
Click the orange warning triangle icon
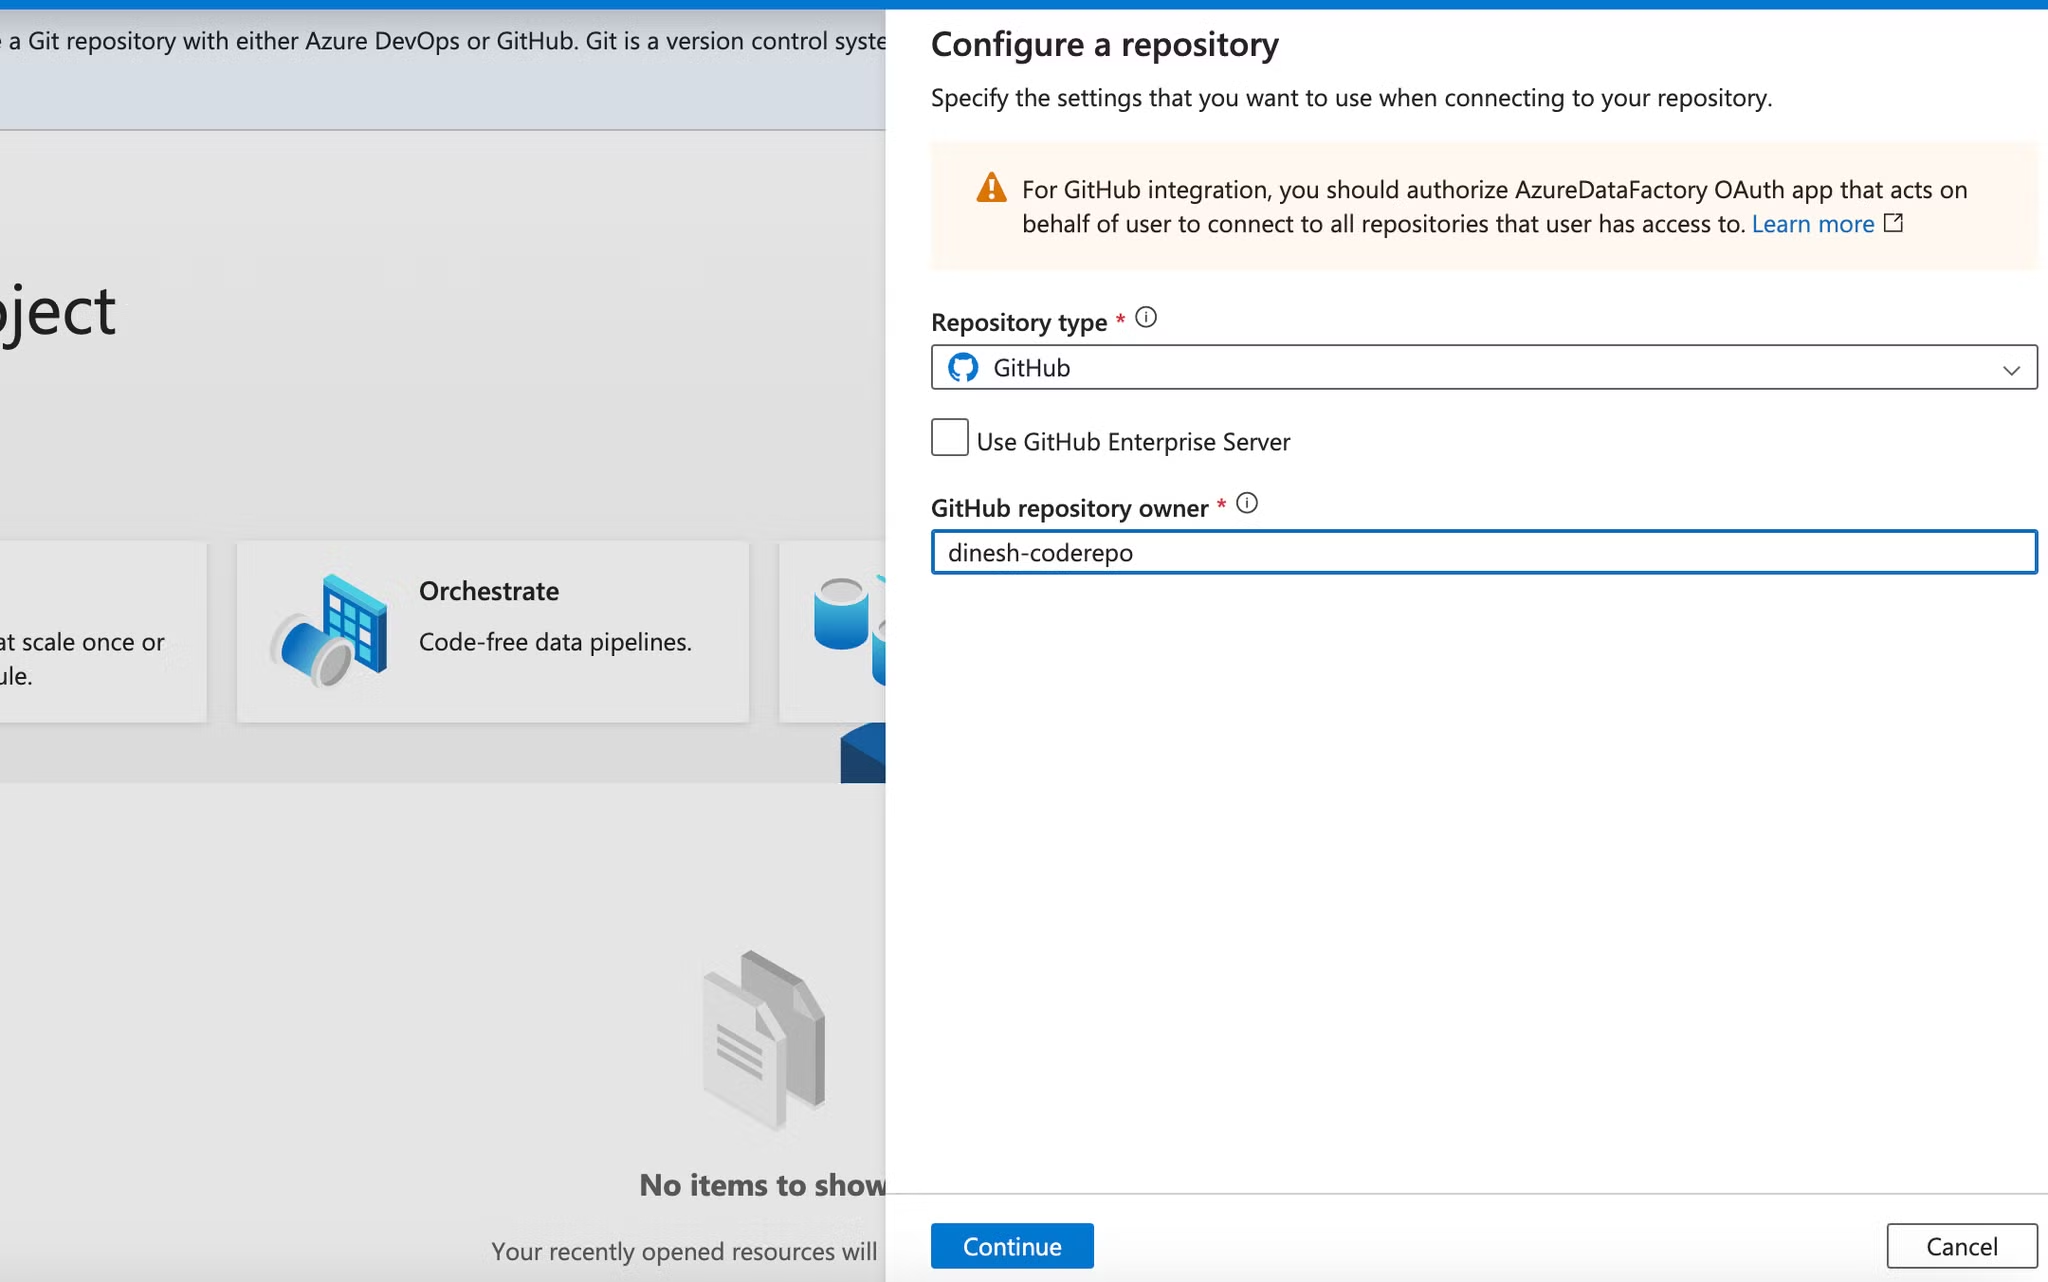click(x=991, y=188)
